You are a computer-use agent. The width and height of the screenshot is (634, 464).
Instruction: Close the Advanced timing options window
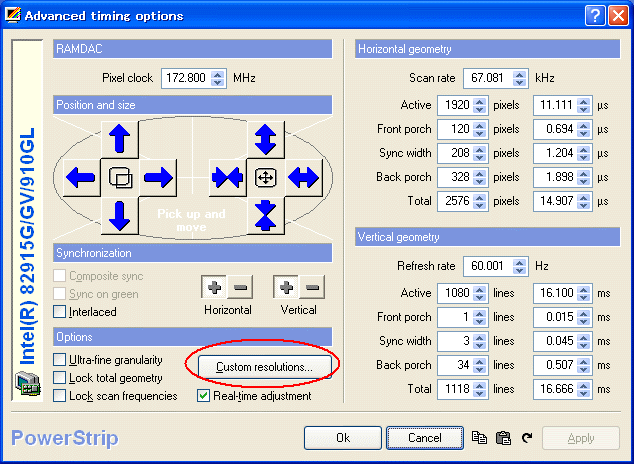click(x=619, y=16)
